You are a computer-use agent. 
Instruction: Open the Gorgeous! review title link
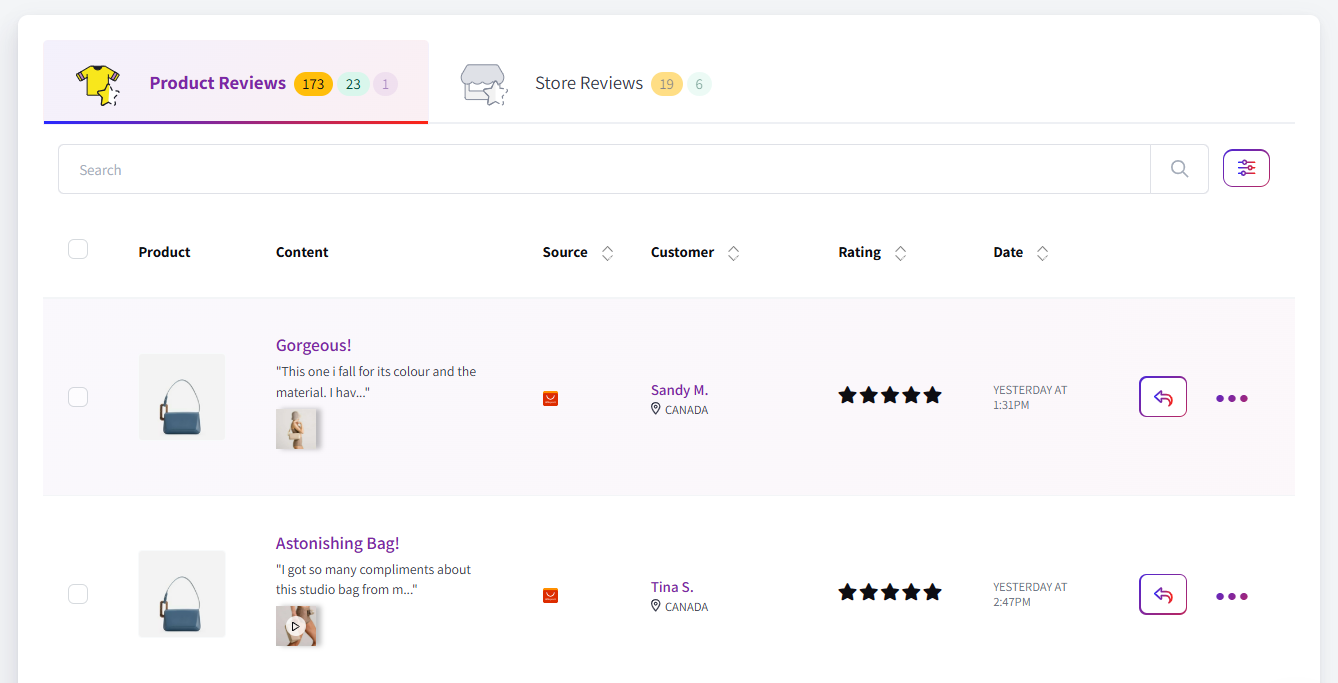pos(313,345)
